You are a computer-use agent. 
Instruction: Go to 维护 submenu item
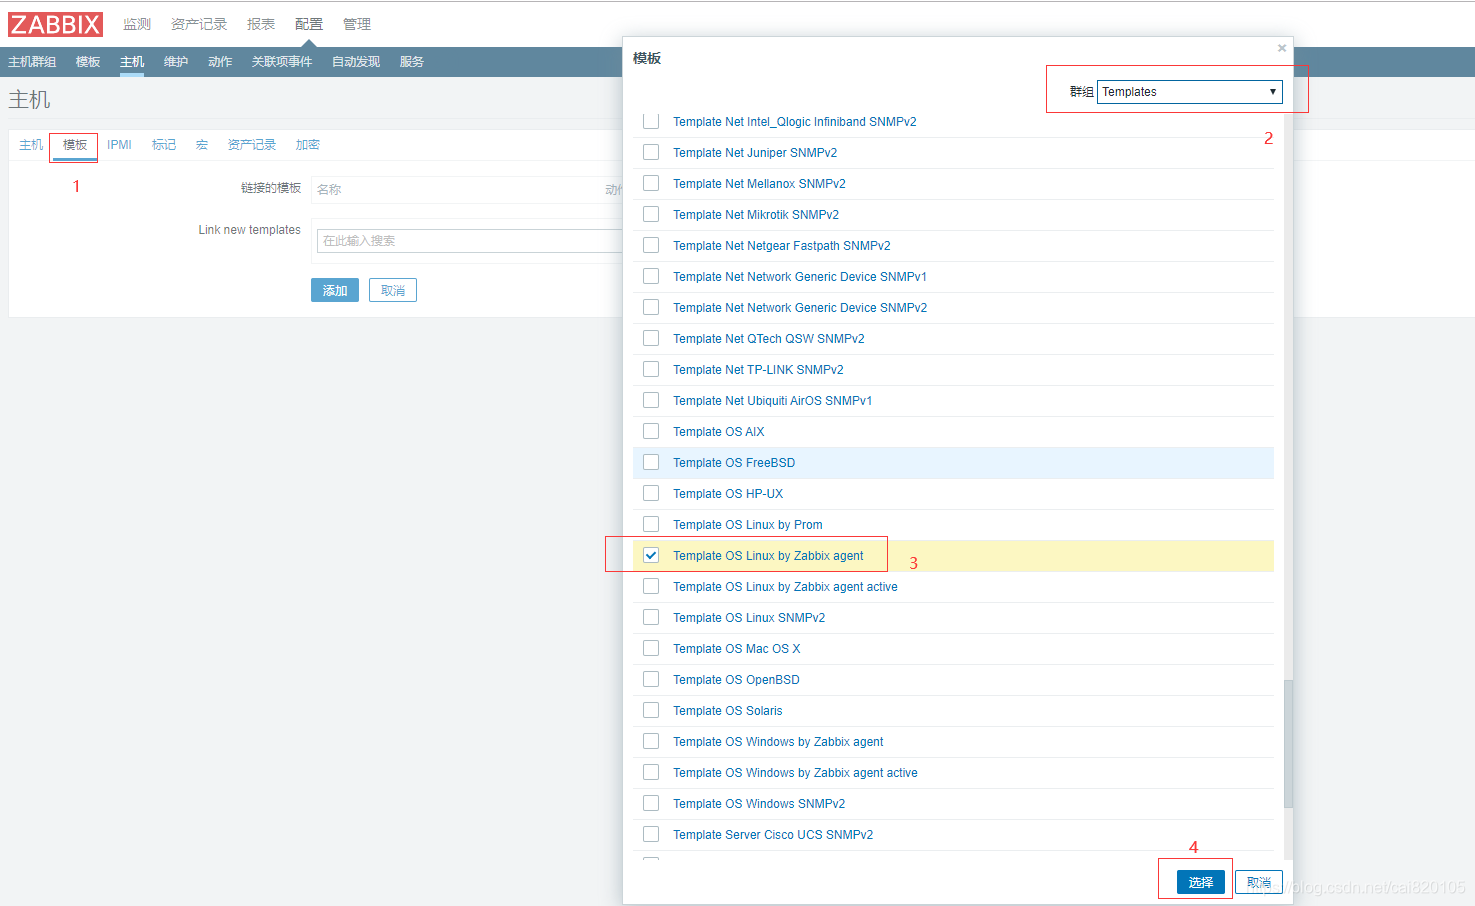click(x=176, y=62)
